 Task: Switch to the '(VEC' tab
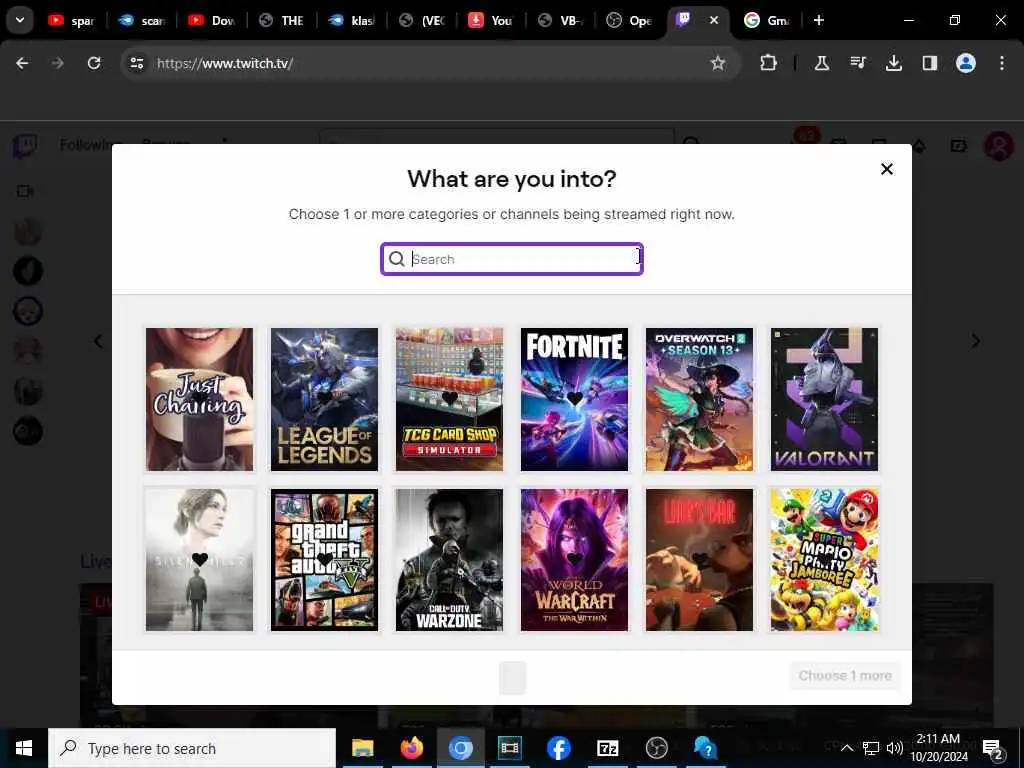(423, 21)
